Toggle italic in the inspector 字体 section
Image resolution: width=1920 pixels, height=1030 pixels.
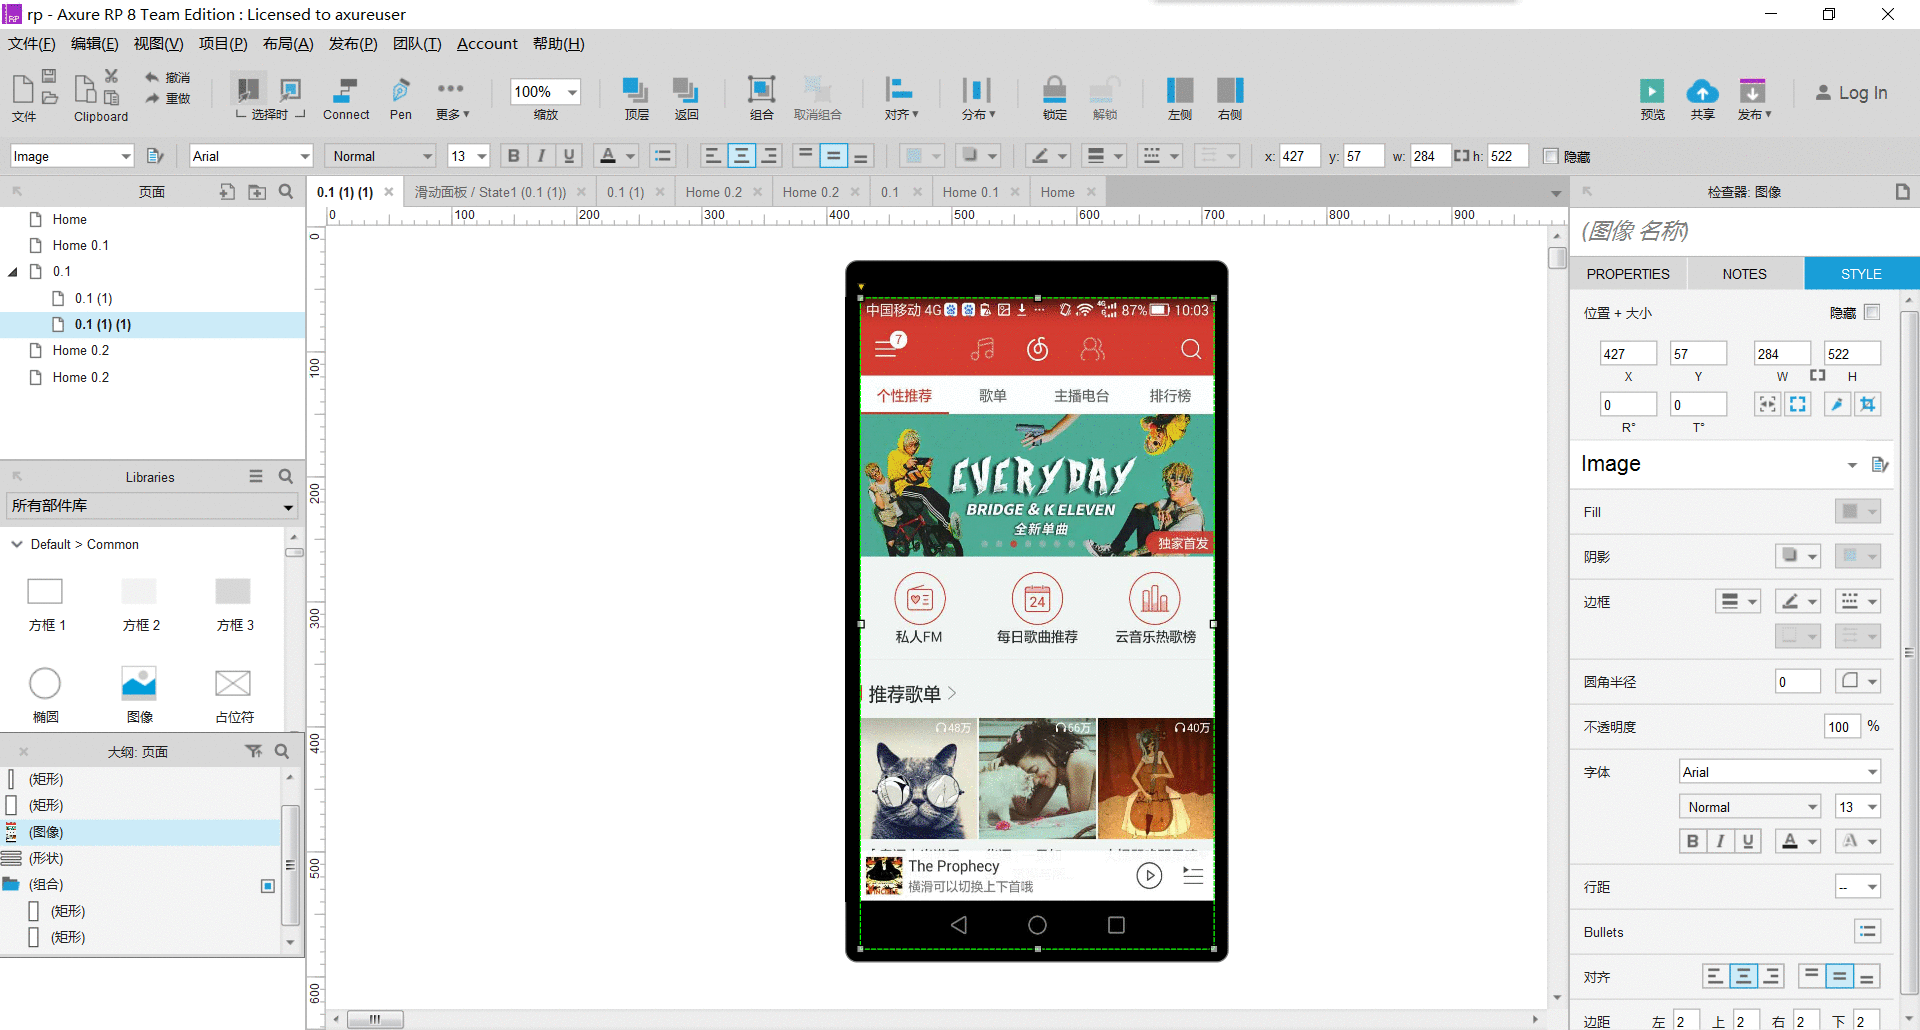point(1720,841)
